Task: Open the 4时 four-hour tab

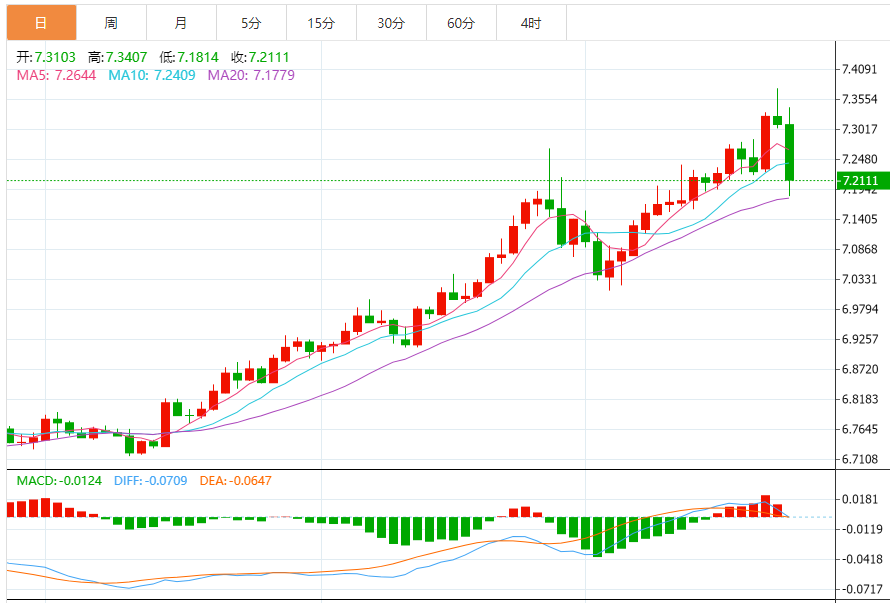Action: (x=531, y=23)
